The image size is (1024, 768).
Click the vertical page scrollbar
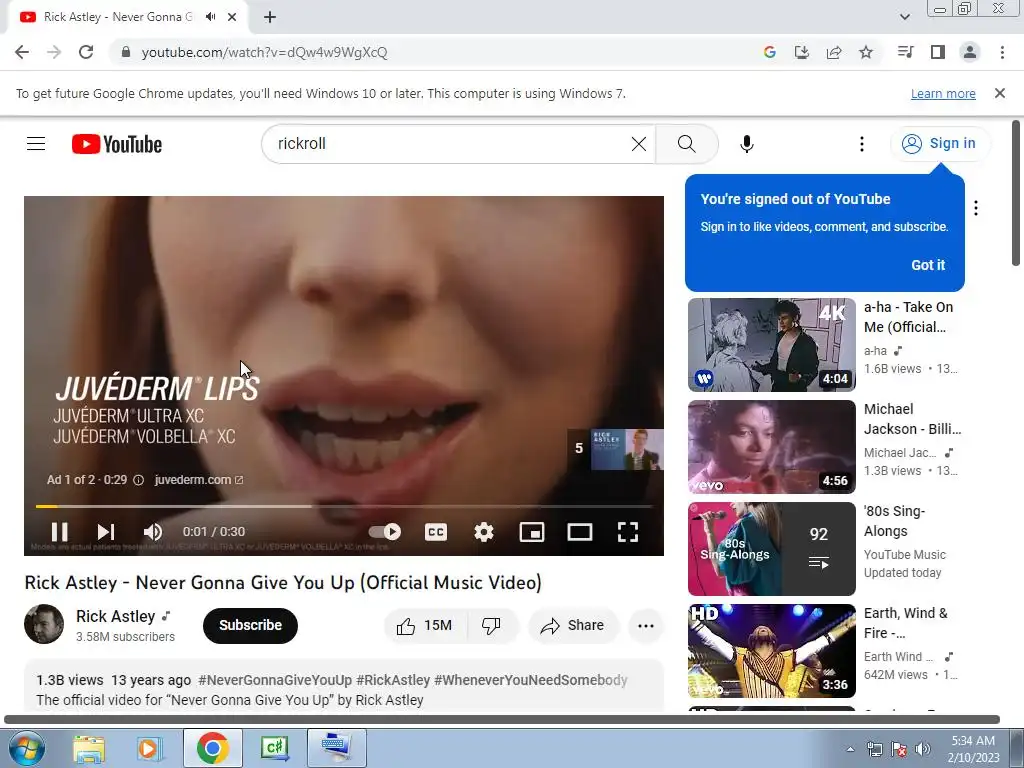tap(1016, 193)
